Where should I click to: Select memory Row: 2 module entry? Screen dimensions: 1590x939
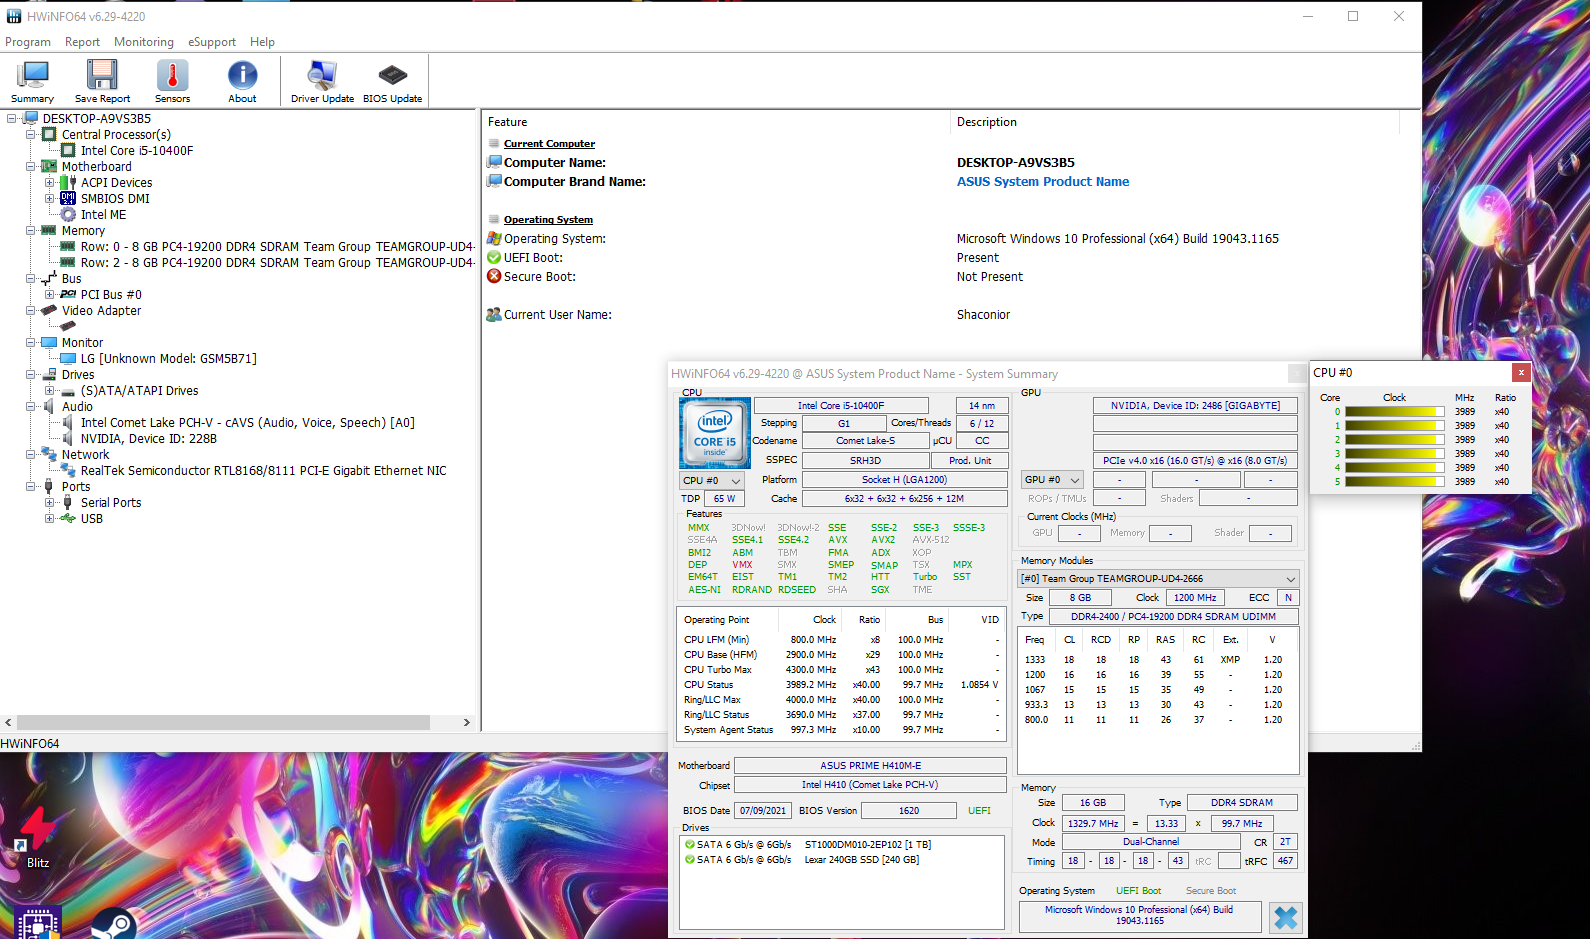277,263
